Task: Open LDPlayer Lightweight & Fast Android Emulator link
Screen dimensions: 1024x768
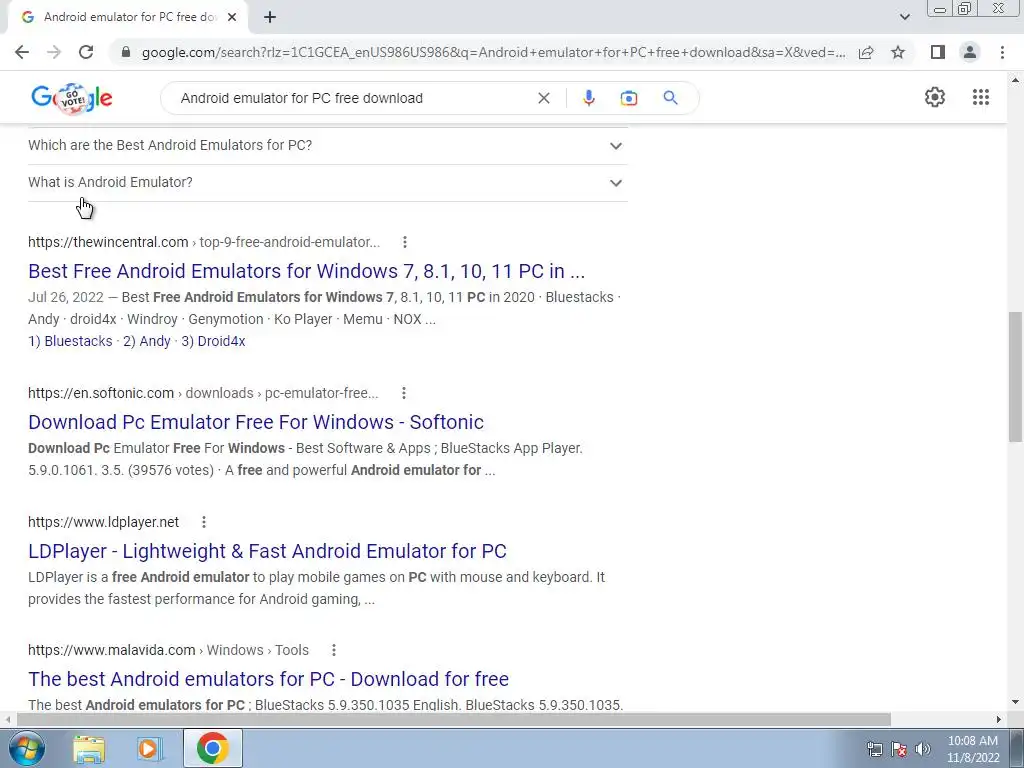Action: tap(267, 551)
